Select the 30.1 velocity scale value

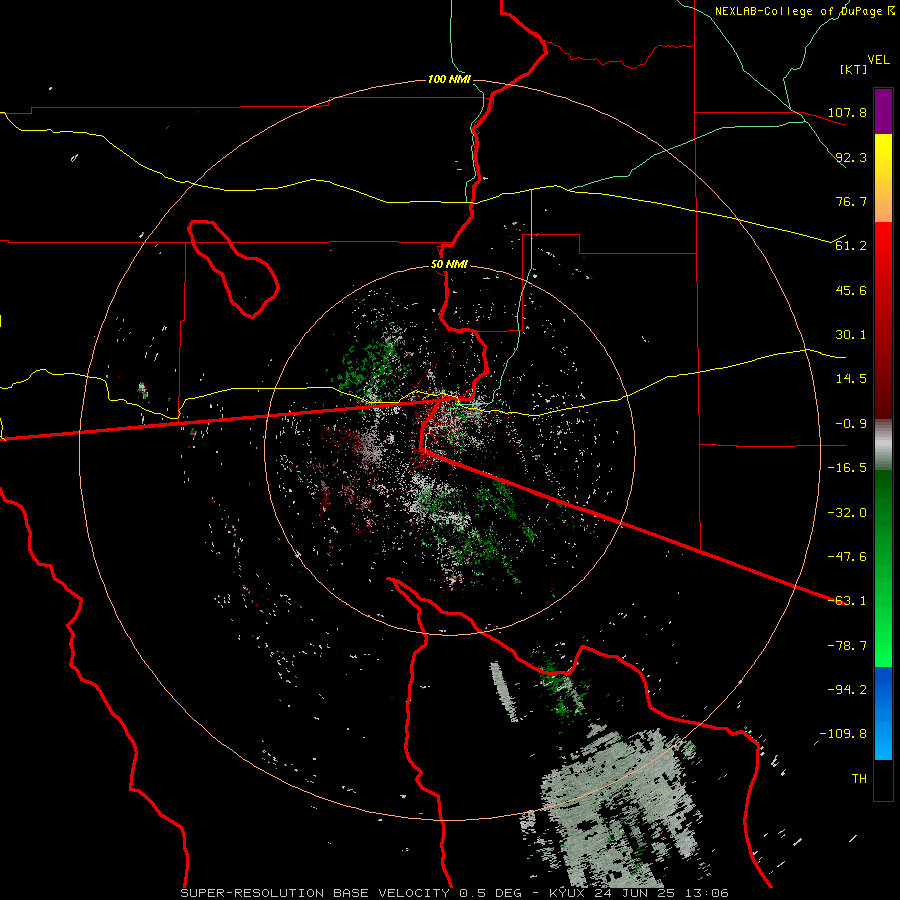(x=851, y=335)
